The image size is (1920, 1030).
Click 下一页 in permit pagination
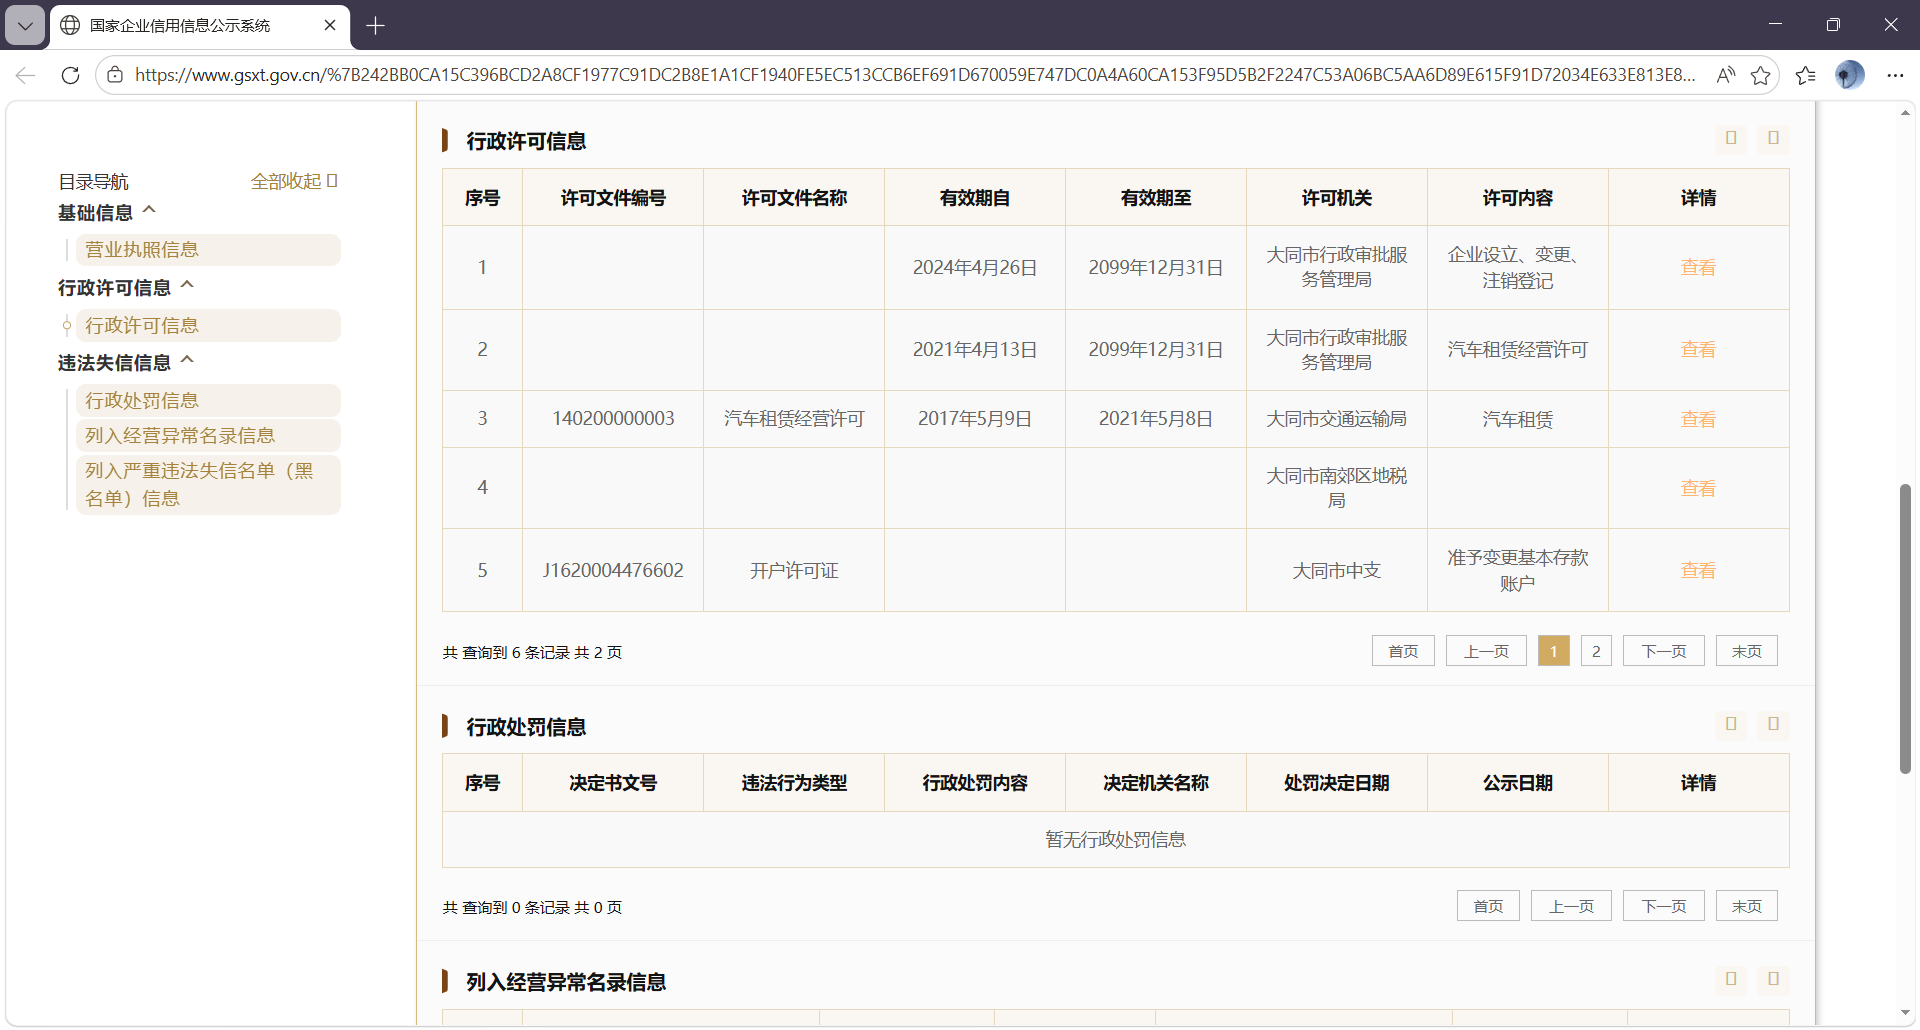[x=1664, y=651]
